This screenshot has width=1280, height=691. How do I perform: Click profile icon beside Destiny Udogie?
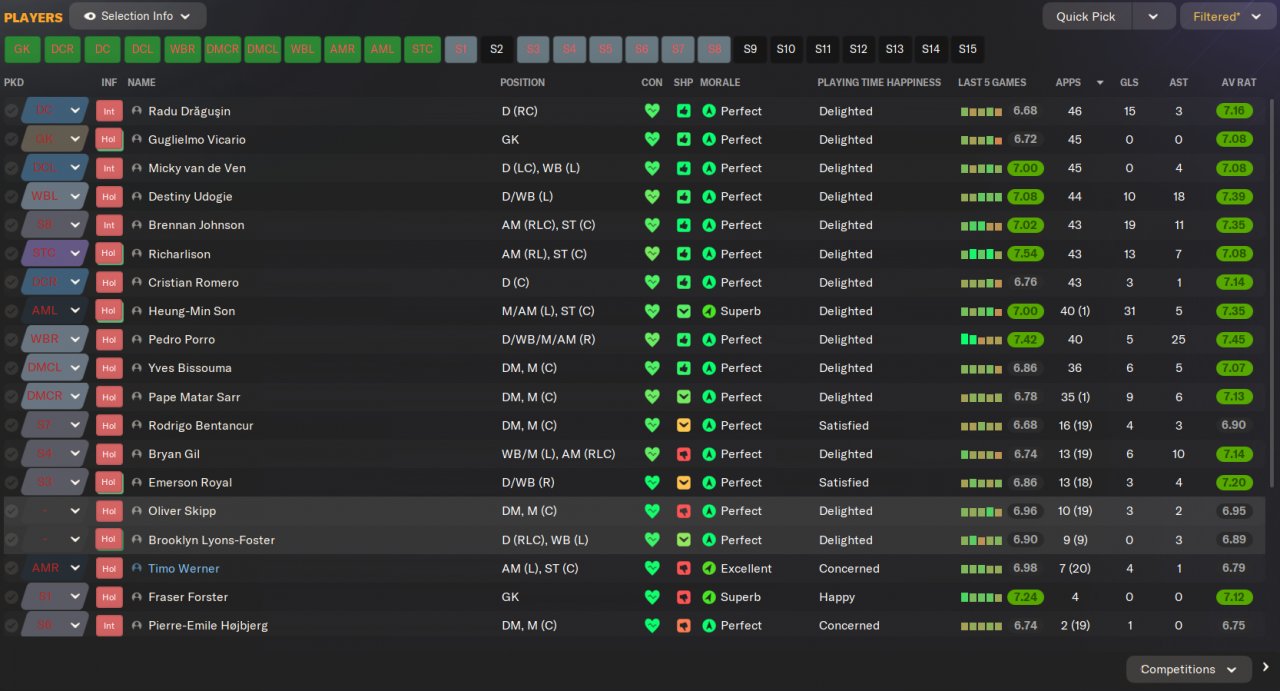pos(137,197)
